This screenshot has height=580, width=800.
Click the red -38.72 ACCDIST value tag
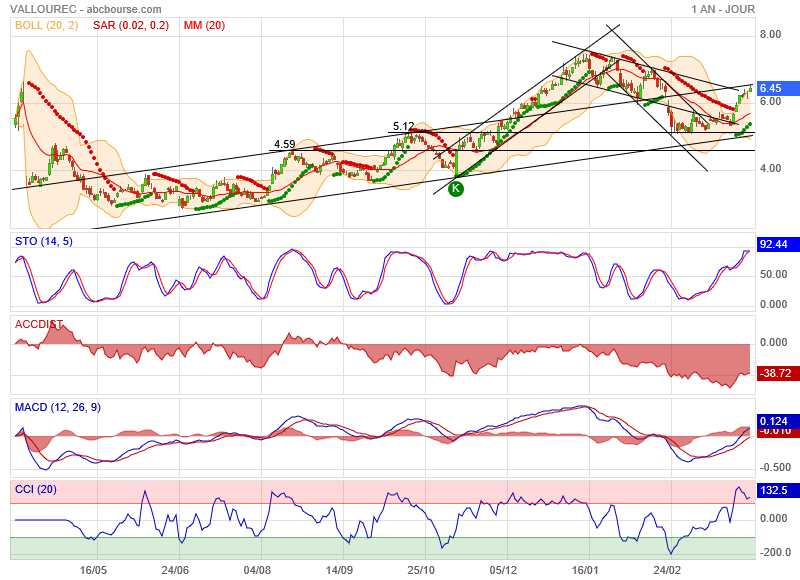pyautogui.click(x=778, y=373)
